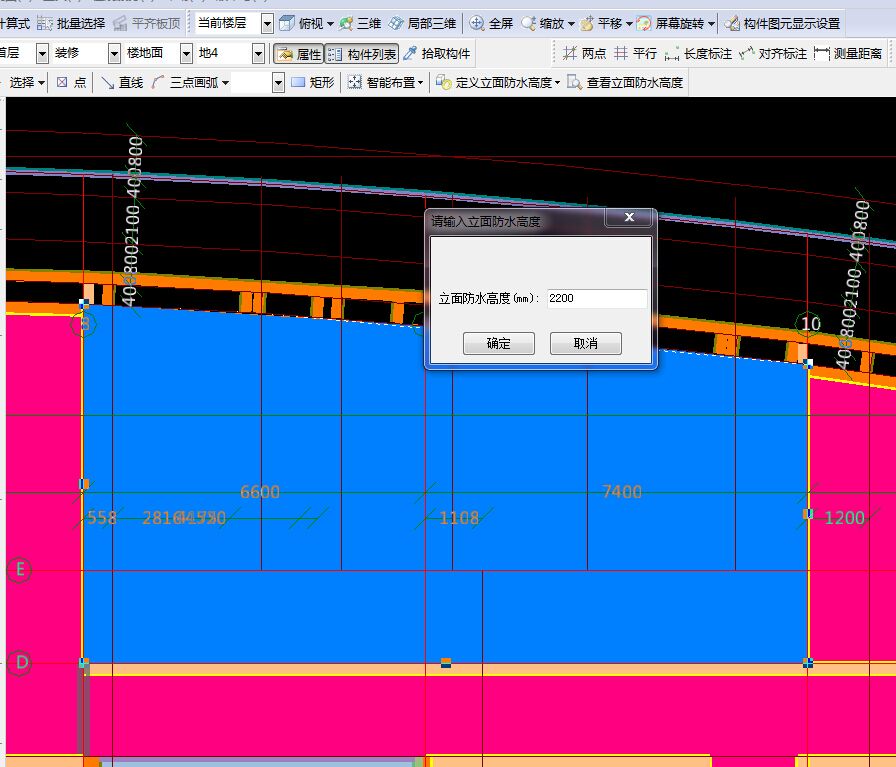Open 构件图元显示设置 display settings
Viewport: 896px width, 767px height.
click(782, 23)
